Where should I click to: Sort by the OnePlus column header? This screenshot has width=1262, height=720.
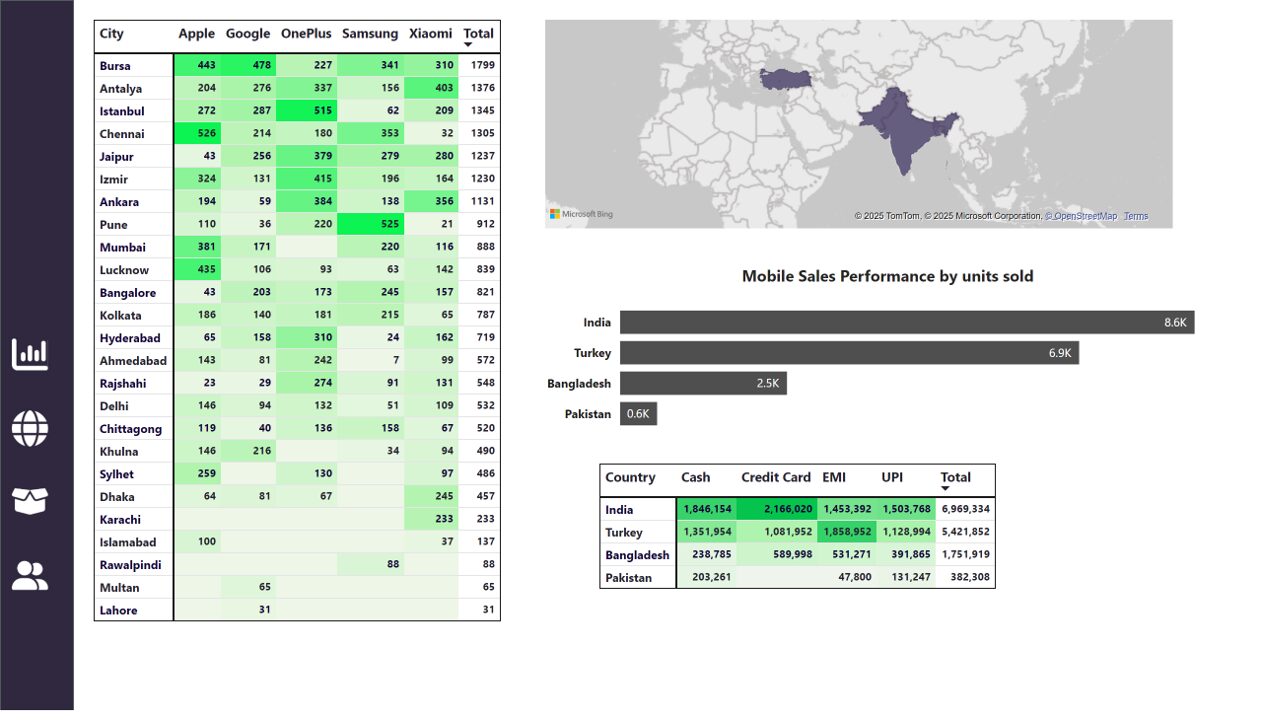point(306,34)
